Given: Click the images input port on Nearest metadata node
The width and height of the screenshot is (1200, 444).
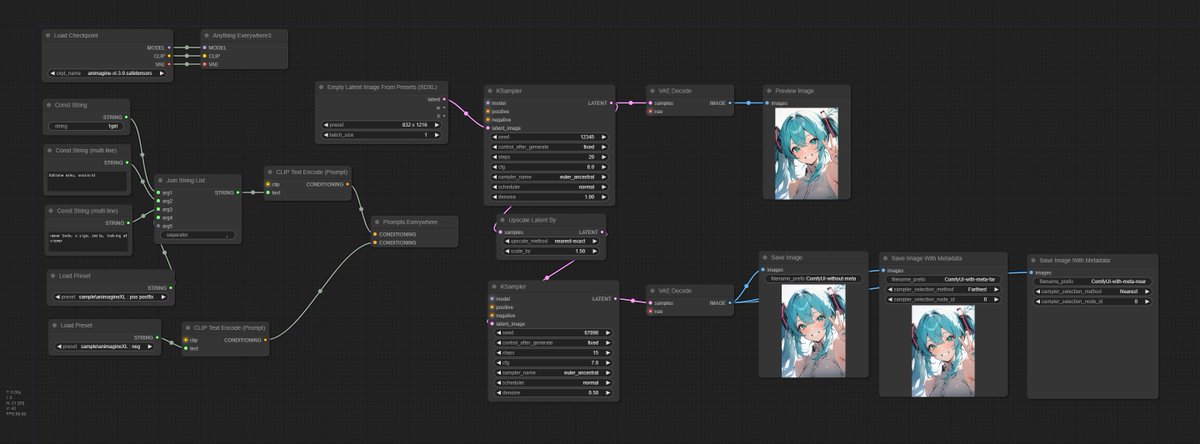Looking at the screenshot, I should click(x=1032, y=271).
